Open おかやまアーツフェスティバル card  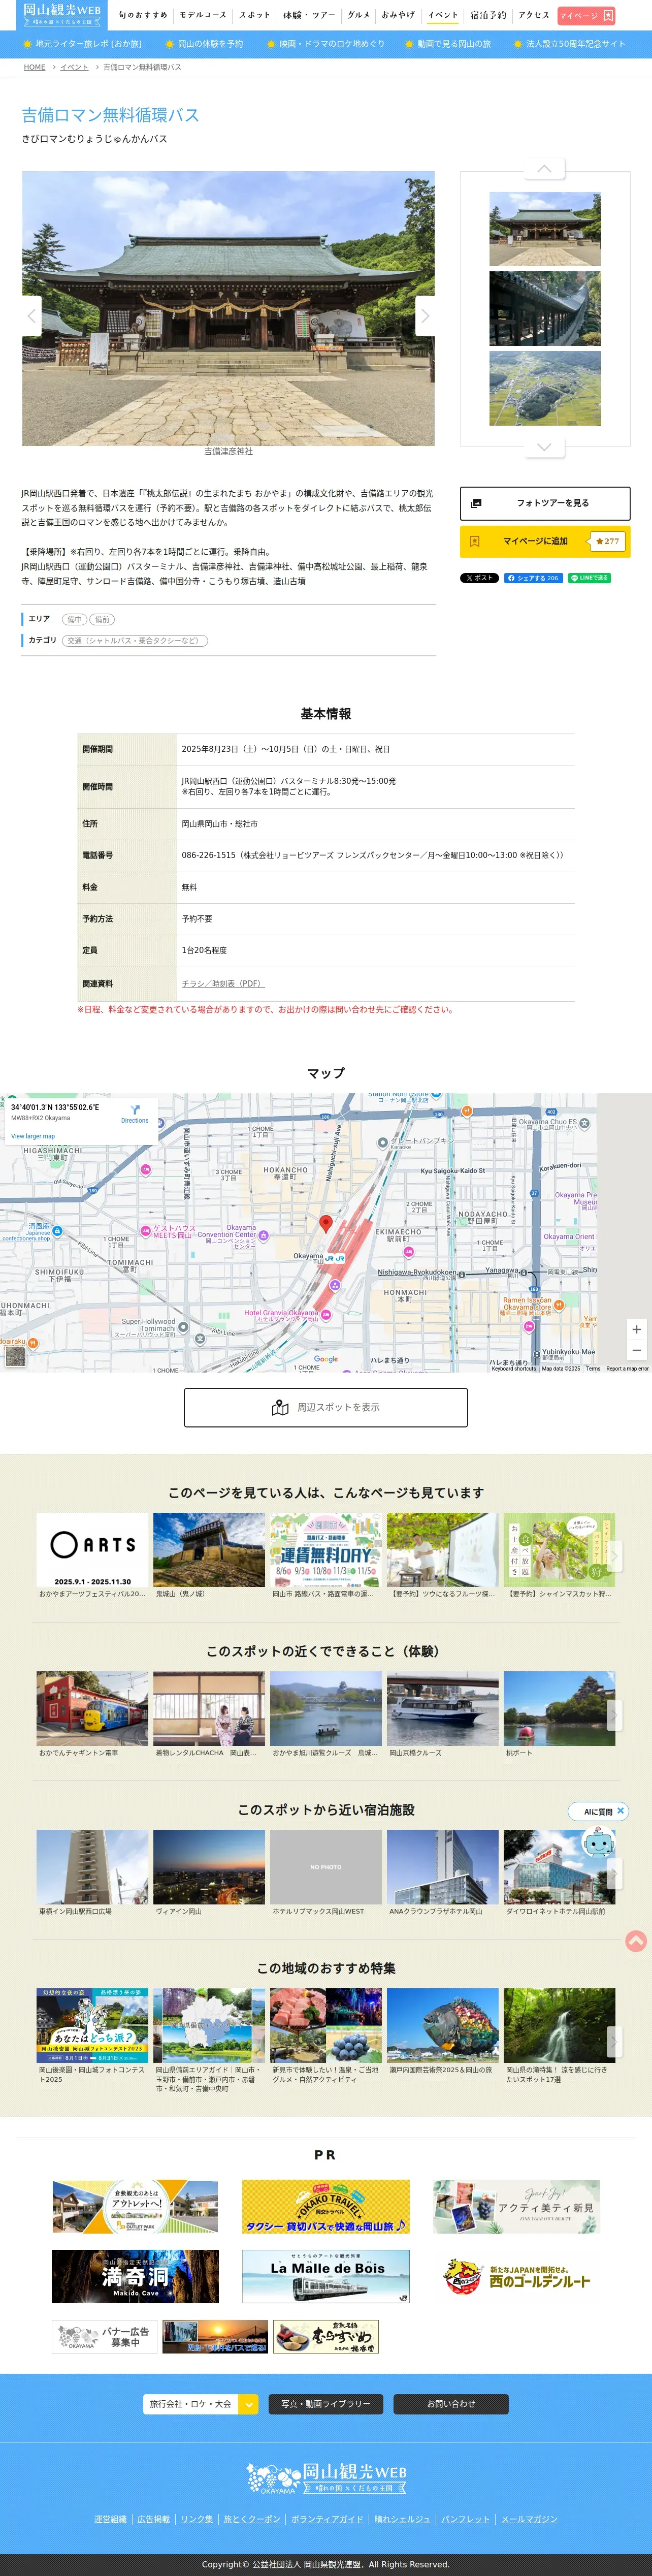point(93,1556)
